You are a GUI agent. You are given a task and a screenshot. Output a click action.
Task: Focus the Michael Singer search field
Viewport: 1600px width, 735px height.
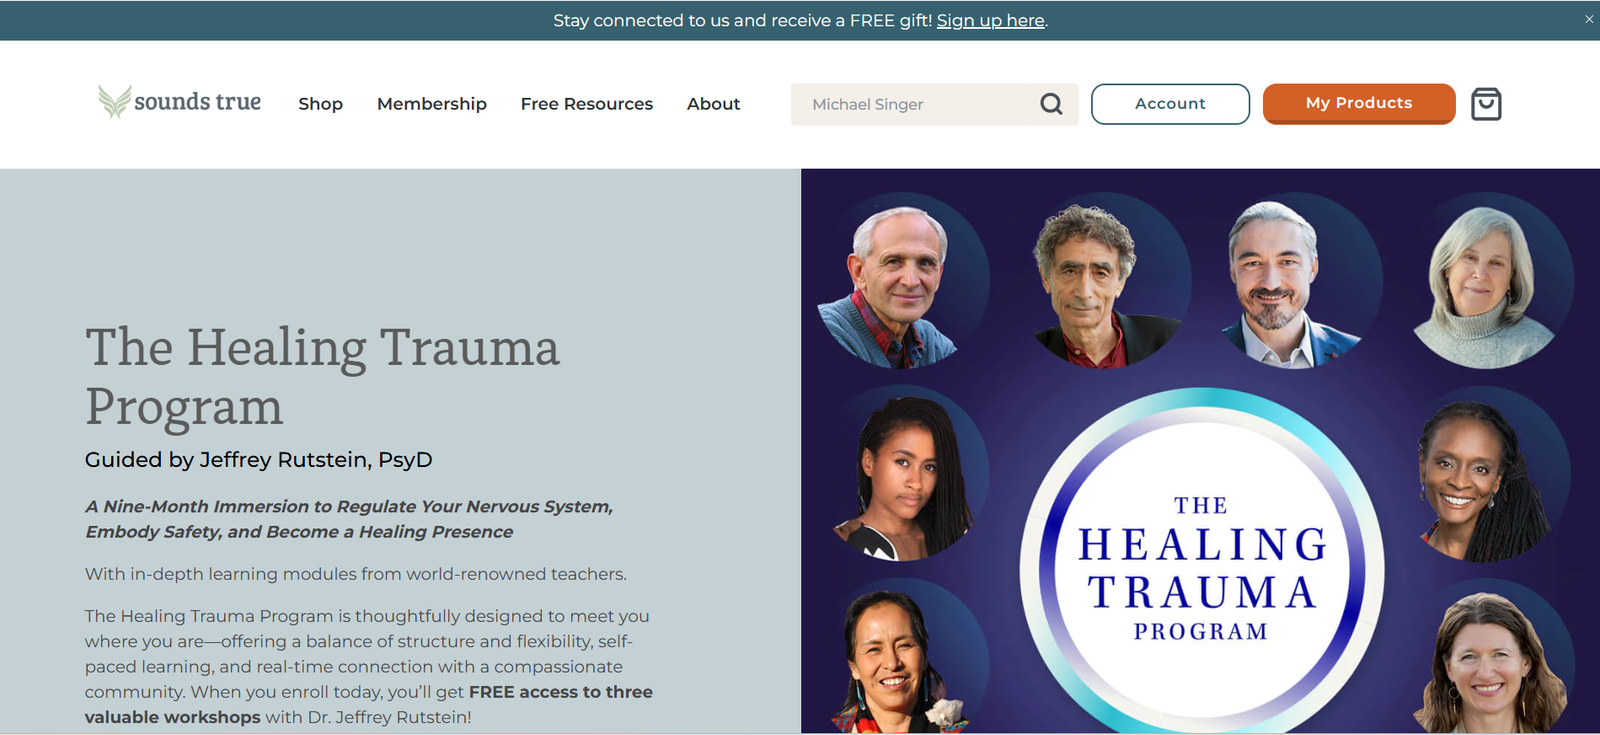coord(915,104)
